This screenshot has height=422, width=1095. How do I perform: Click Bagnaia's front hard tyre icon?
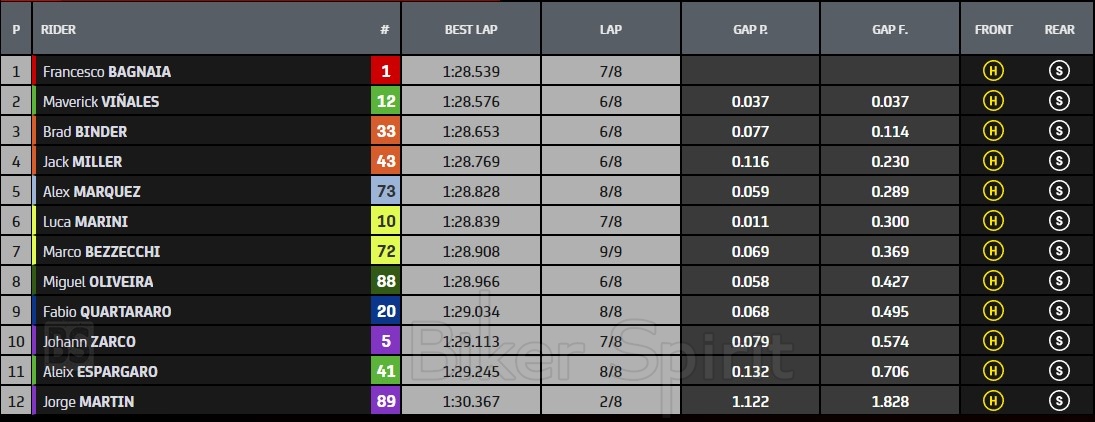994,71
